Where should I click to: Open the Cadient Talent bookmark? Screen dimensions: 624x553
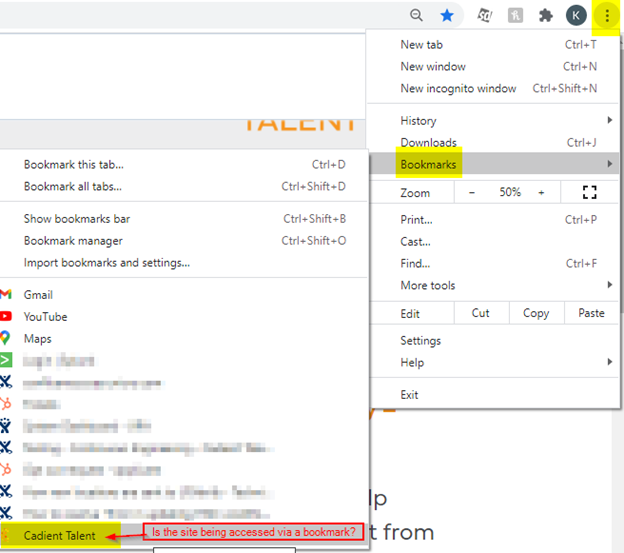[60, 535]
